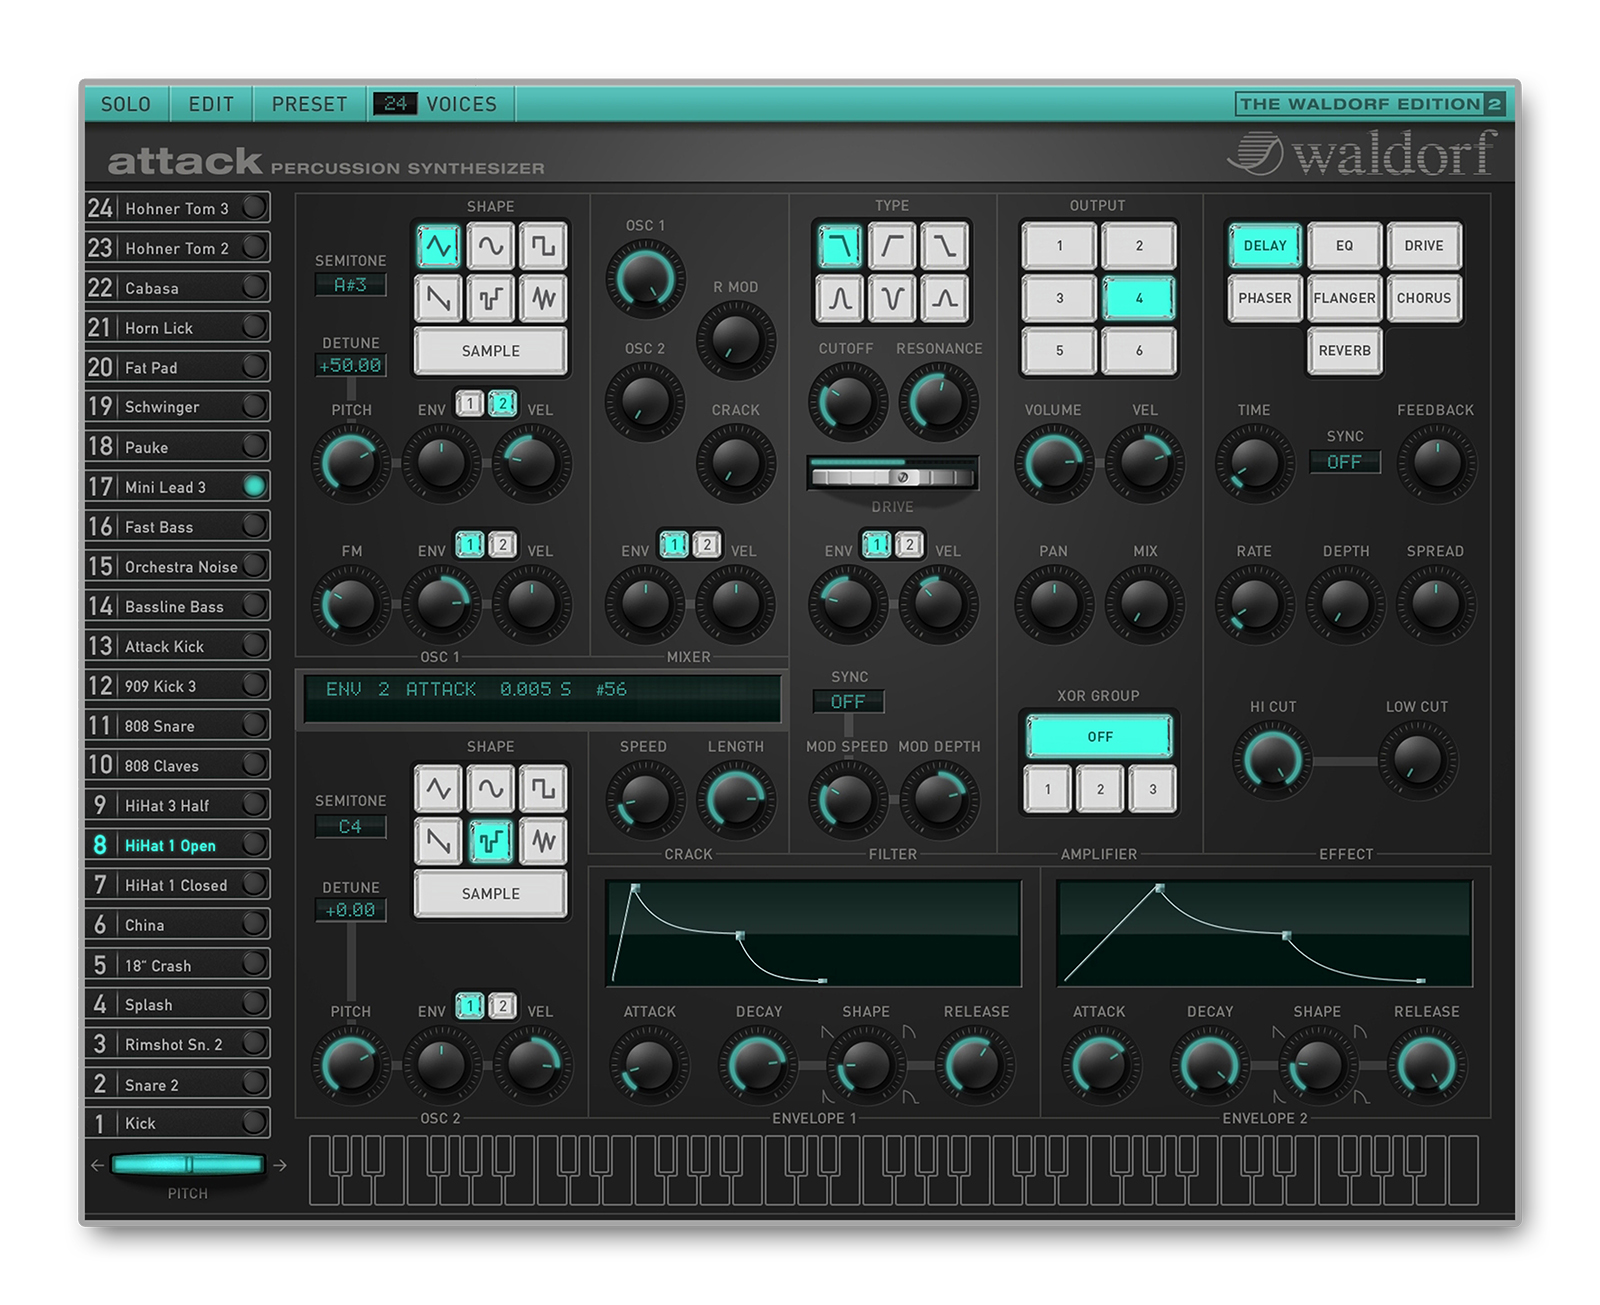Enable output 1 button
The image size is (1600, 1305).
click(1060, 246)
